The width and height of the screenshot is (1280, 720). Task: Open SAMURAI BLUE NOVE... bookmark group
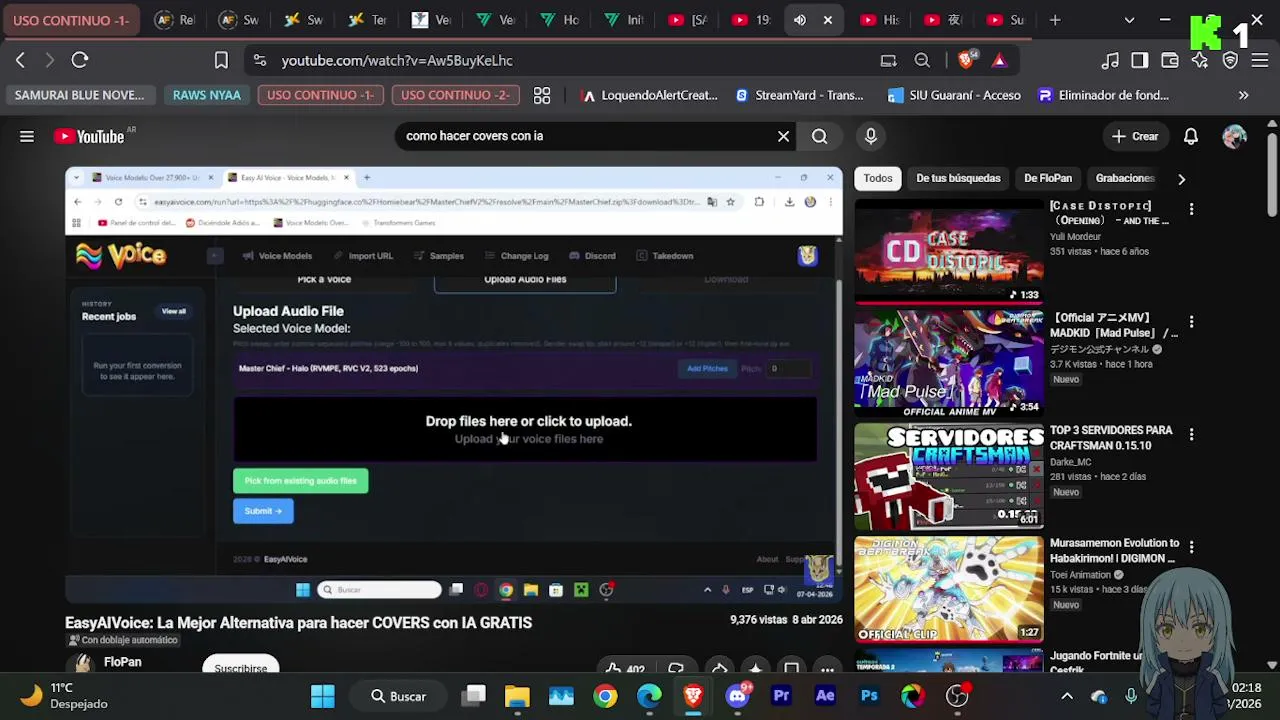coord(79,95)
